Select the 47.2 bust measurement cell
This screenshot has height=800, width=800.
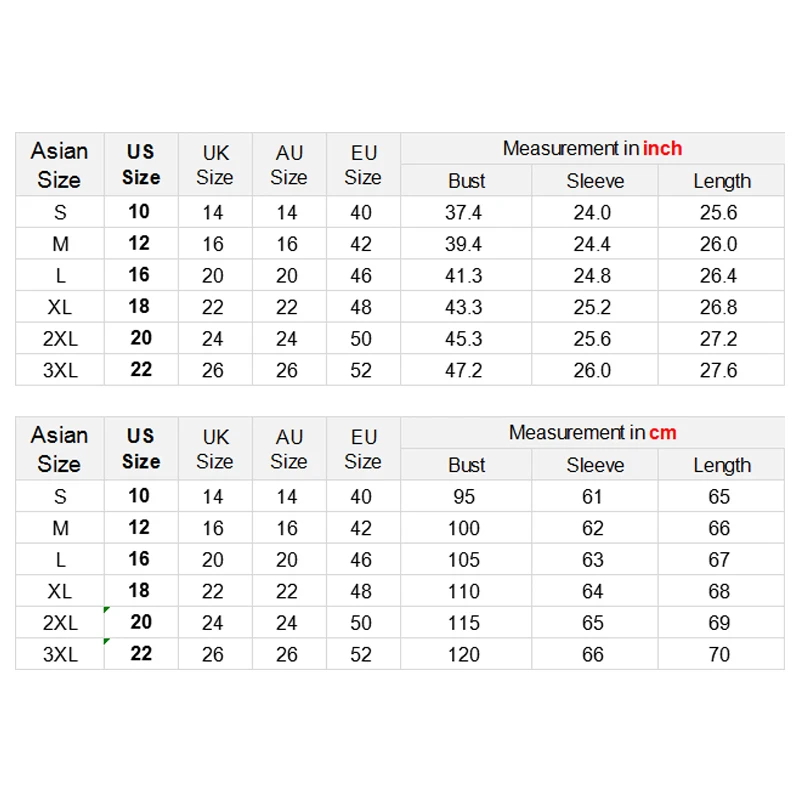(x=464, y=371)
